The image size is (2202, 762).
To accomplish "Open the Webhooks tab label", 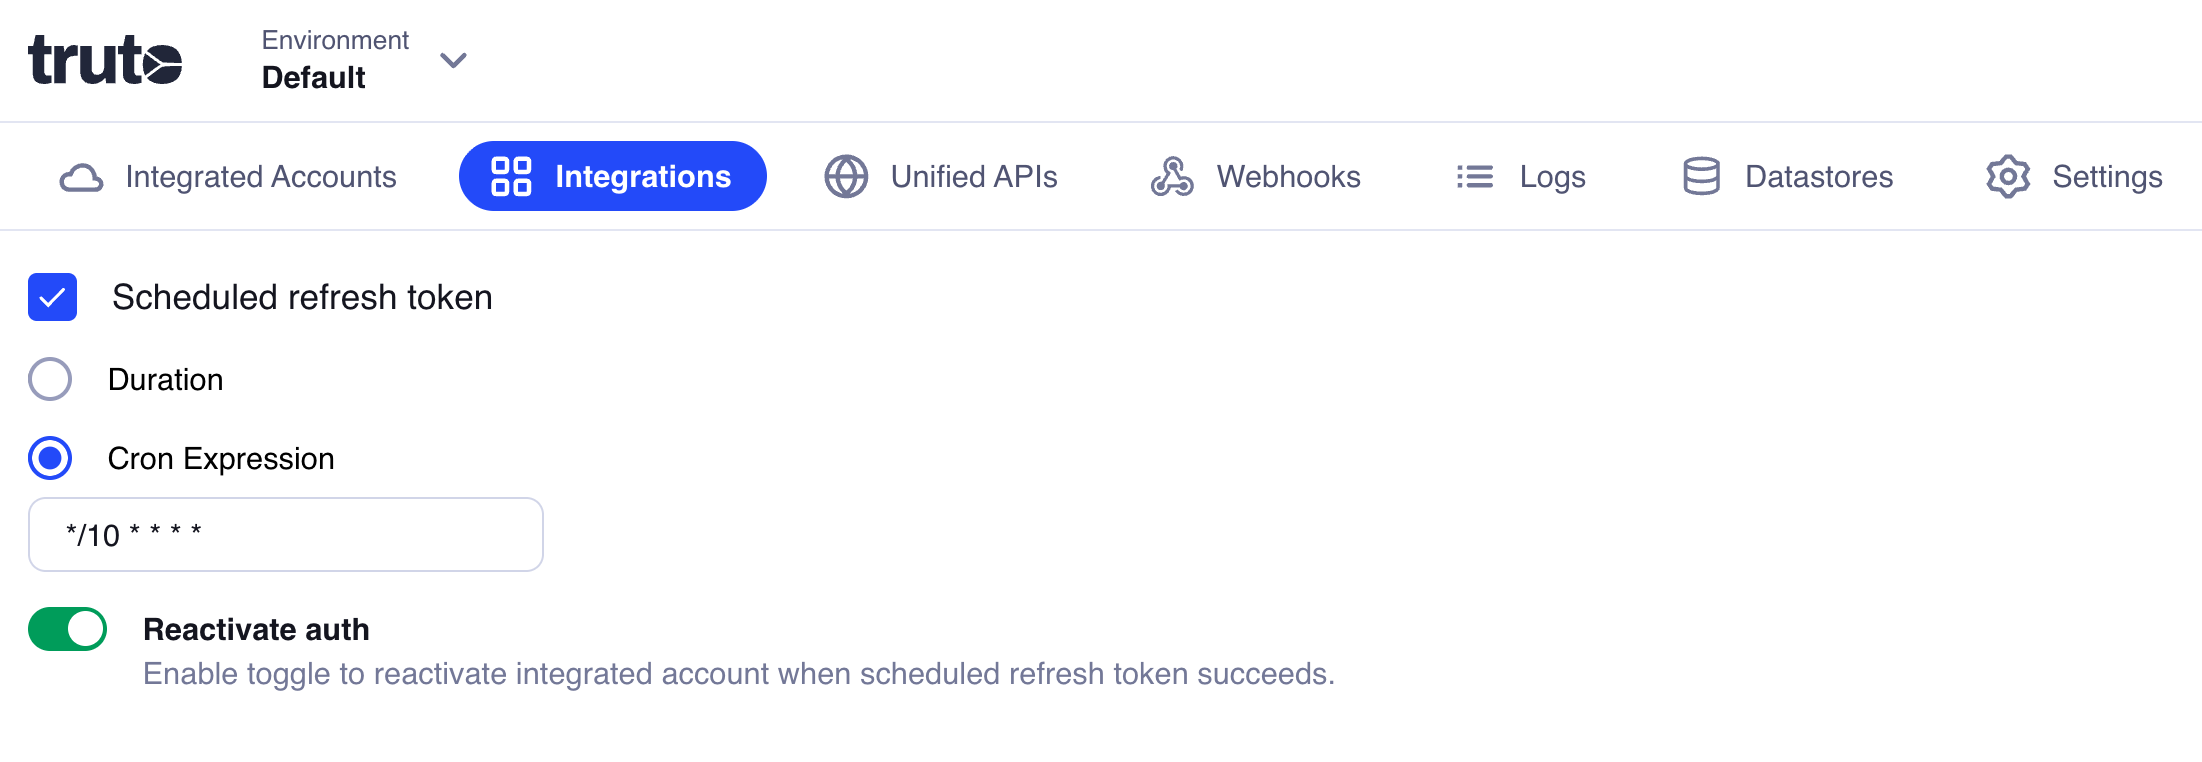I will click(x=1288, y=177).
